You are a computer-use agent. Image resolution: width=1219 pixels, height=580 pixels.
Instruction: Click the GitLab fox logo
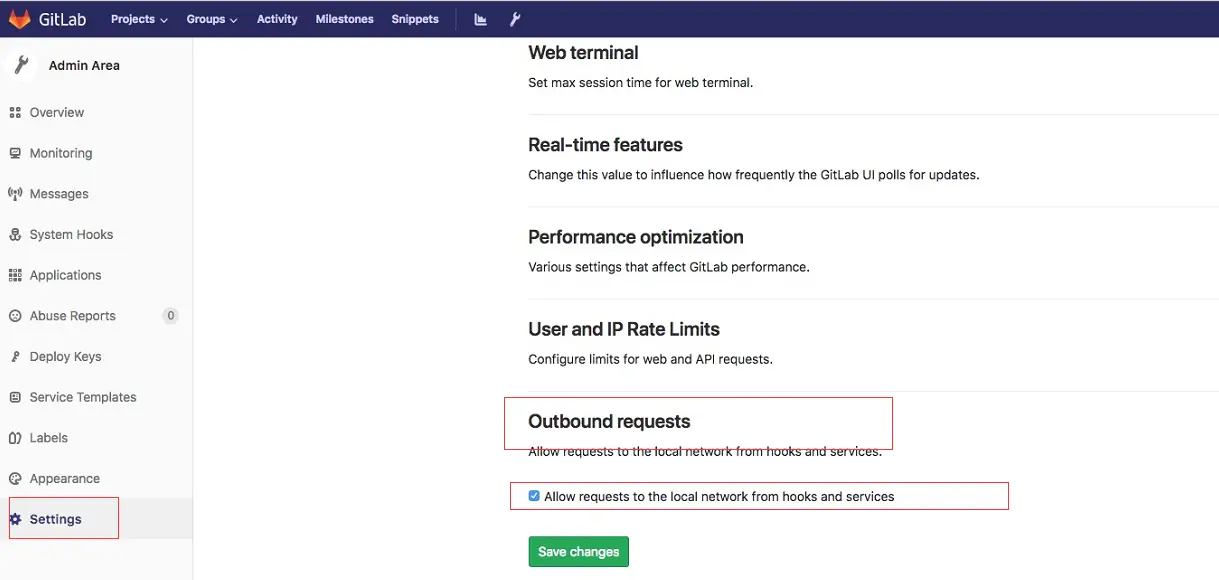coord(21,18)
